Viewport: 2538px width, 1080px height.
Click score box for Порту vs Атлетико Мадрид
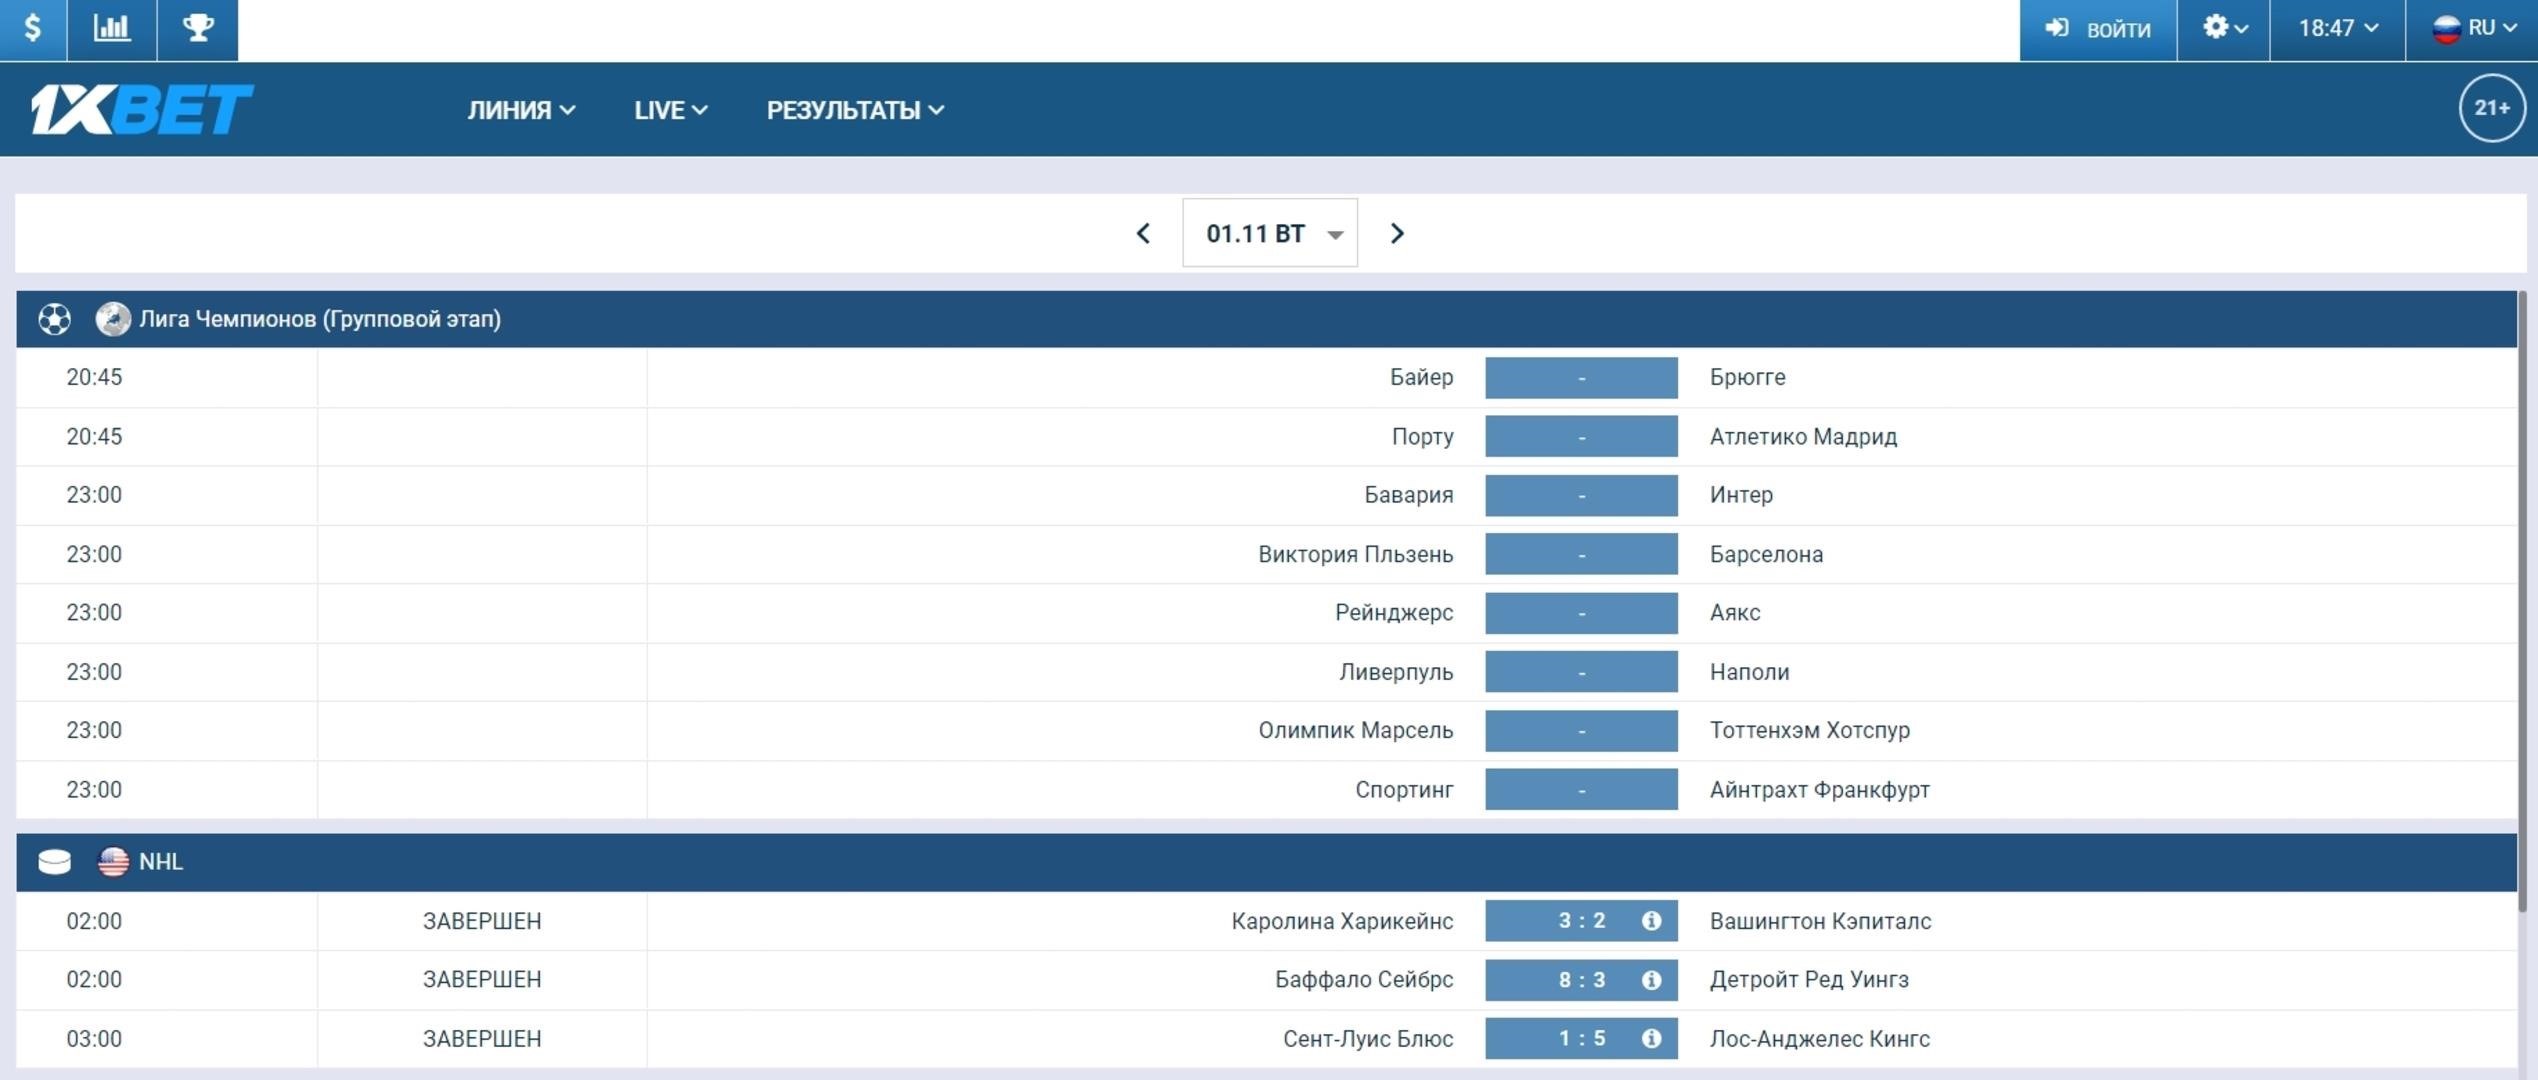1581,436
